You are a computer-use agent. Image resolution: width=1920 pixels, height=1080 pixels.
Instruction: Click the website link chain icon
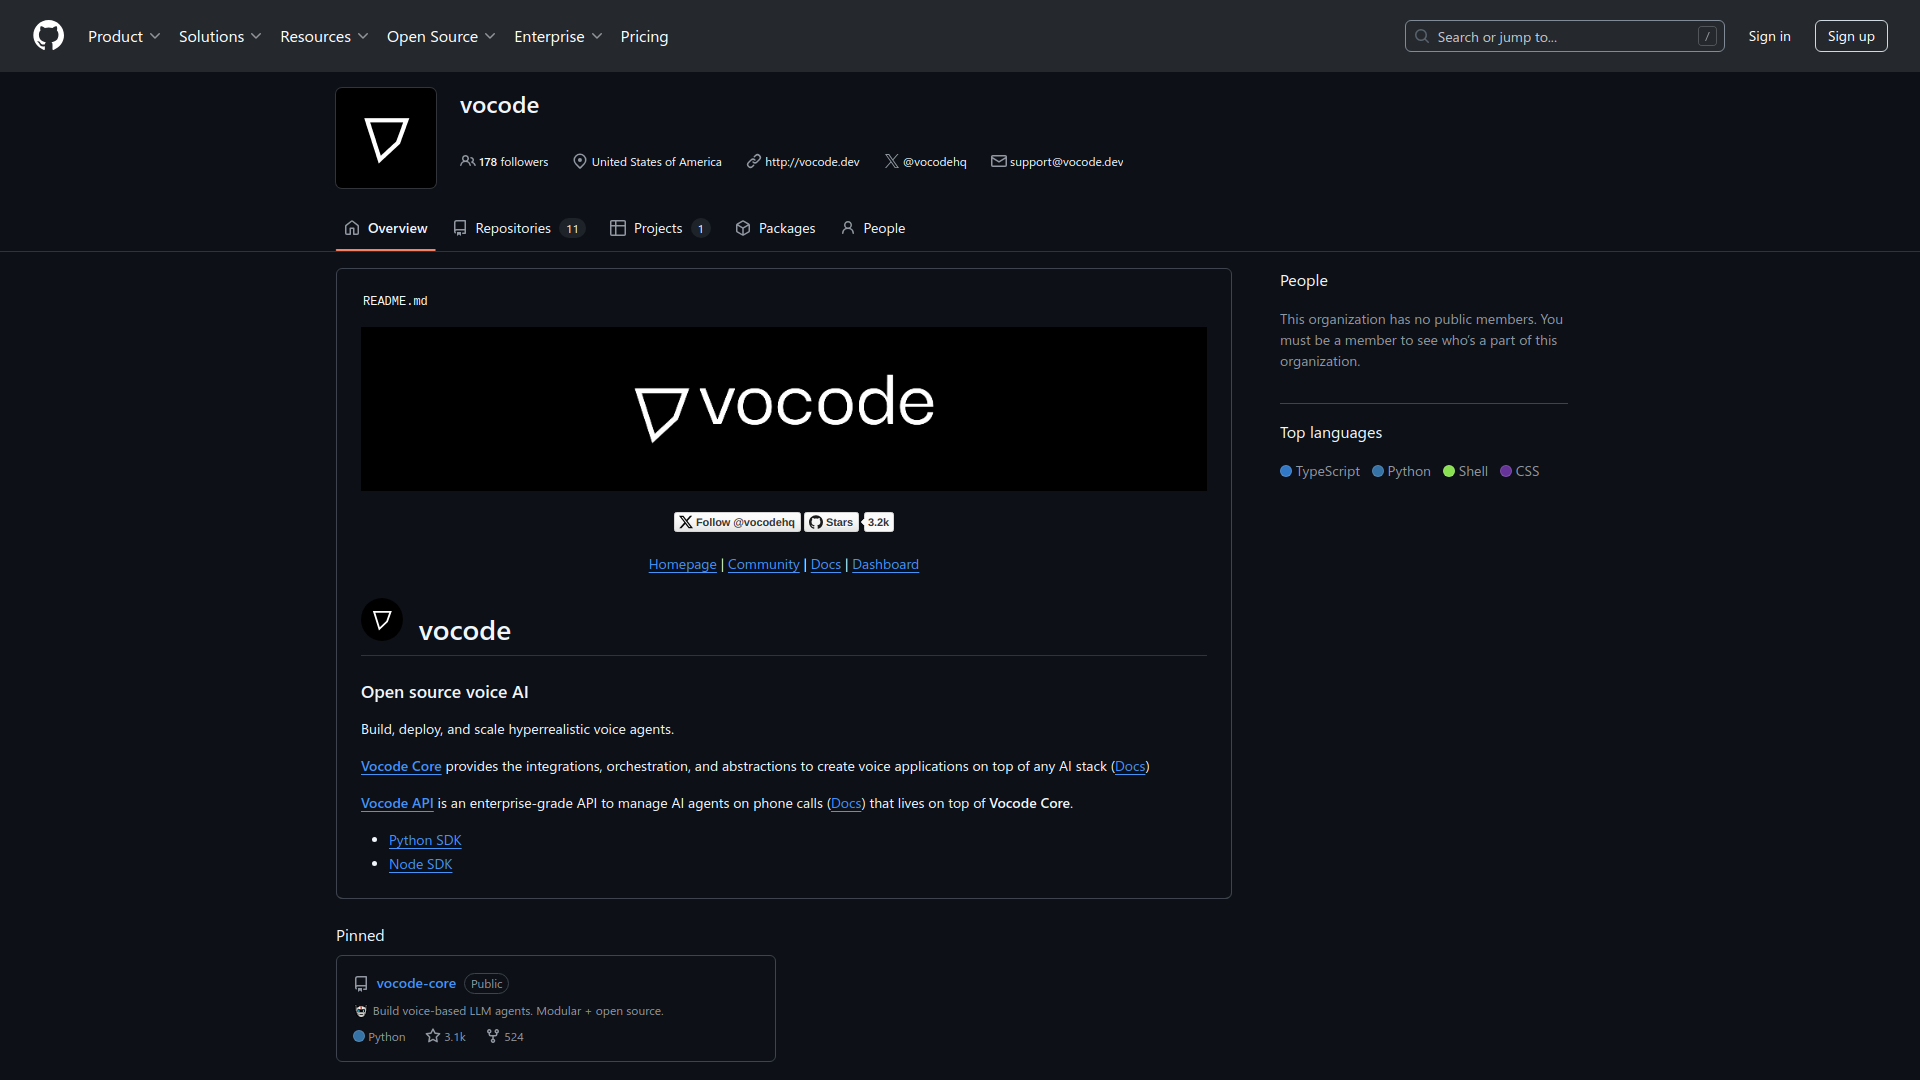coord(753,161)
